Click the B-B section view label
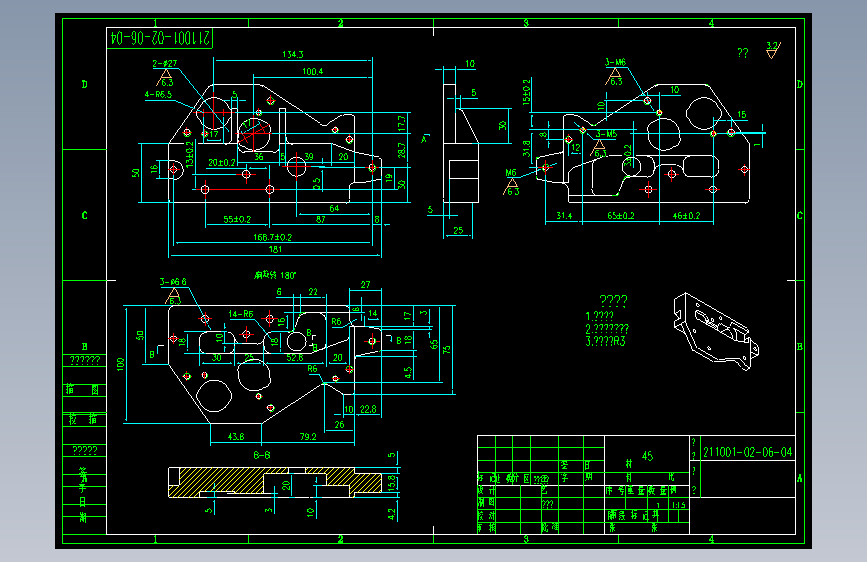This screenshot has width=867, height=562. (262, 455)
